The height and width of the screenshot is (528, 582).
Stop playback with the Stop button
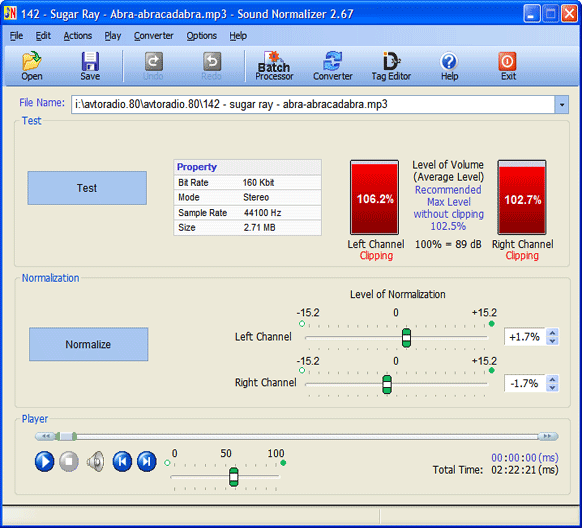click(x=69, y=462)
